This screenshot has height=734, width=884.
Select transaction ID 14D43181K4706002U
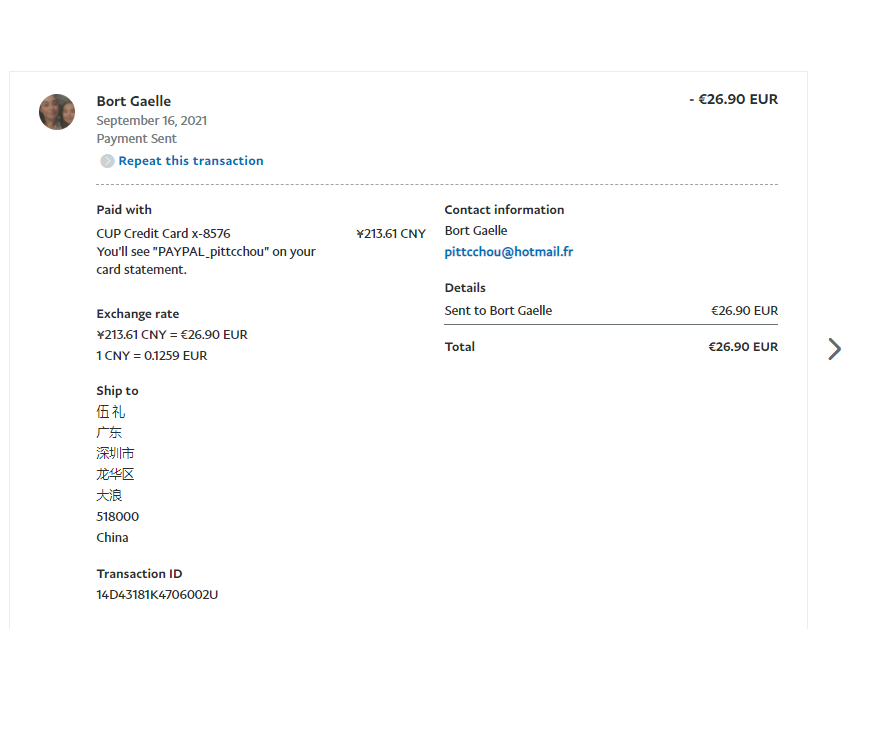pos(157,595)
